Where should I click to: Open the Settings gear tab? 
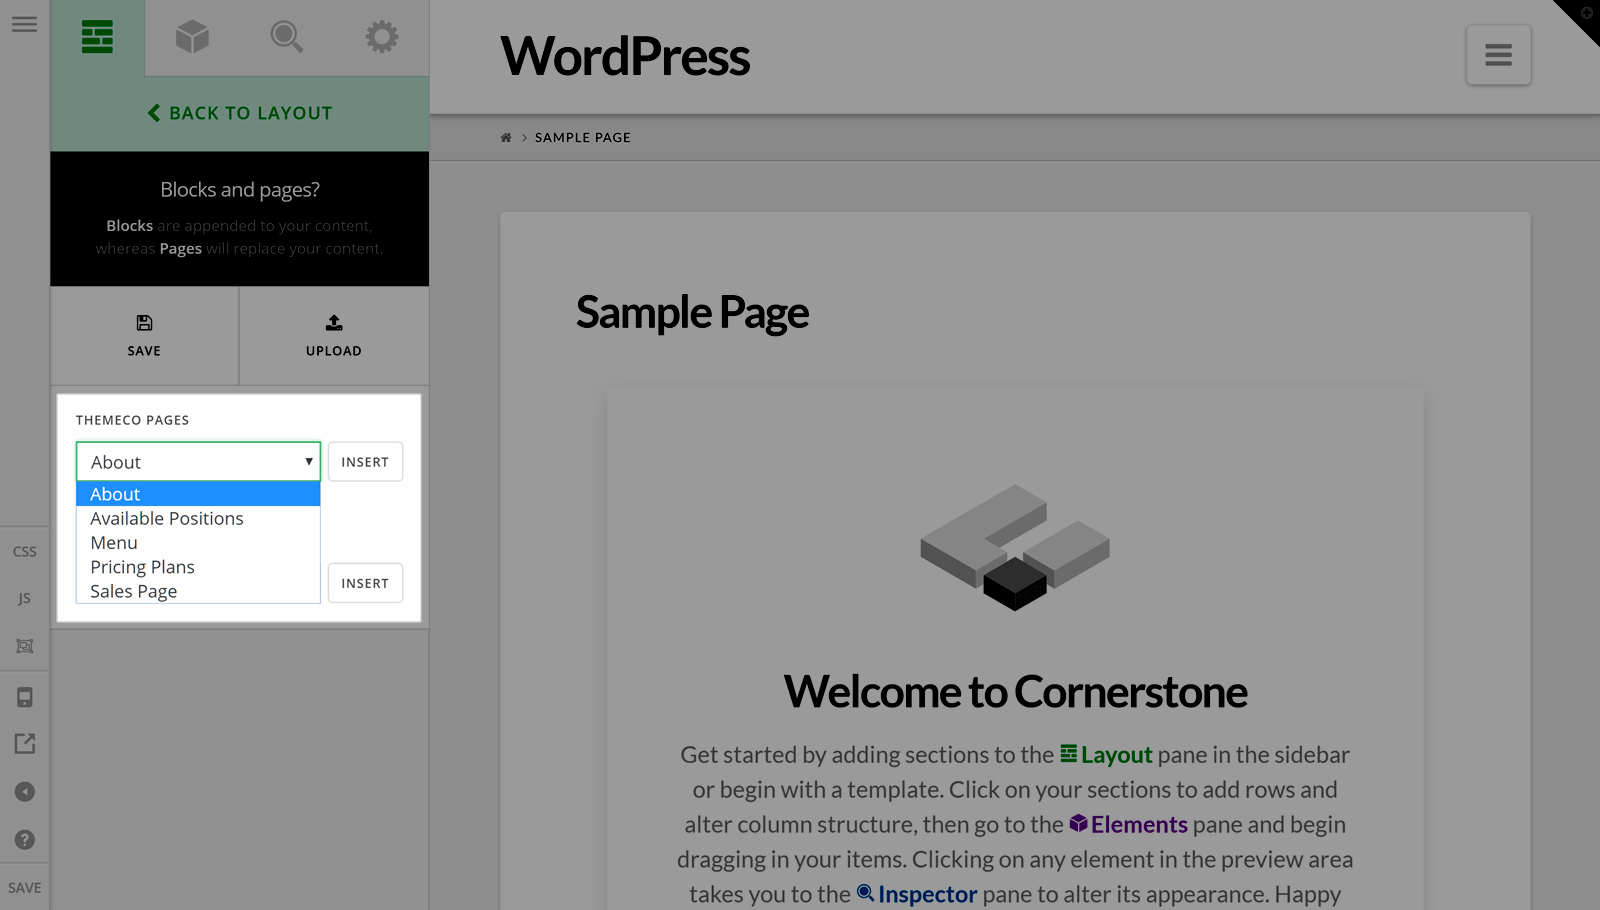tap(381, 38)
